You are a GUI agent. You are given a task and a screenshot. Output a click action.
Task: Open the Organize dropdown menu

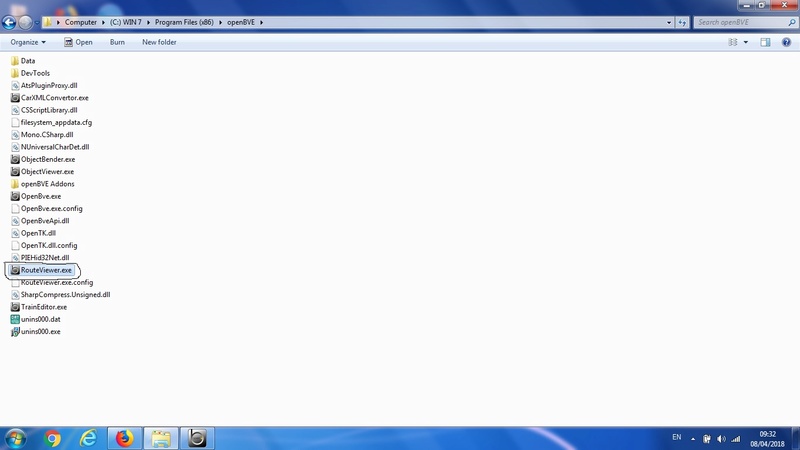[28, 42]
